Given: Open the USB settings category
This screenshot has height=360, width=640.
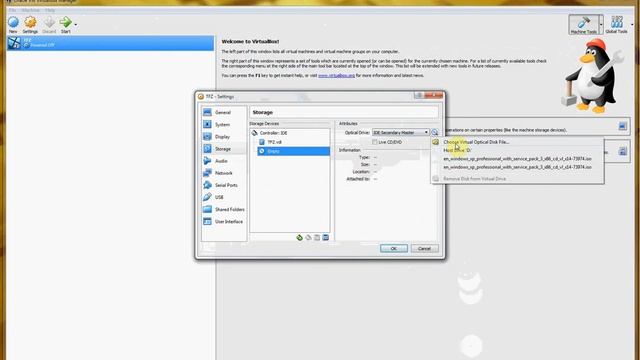Looking at the screenshot, I should 224,197.
